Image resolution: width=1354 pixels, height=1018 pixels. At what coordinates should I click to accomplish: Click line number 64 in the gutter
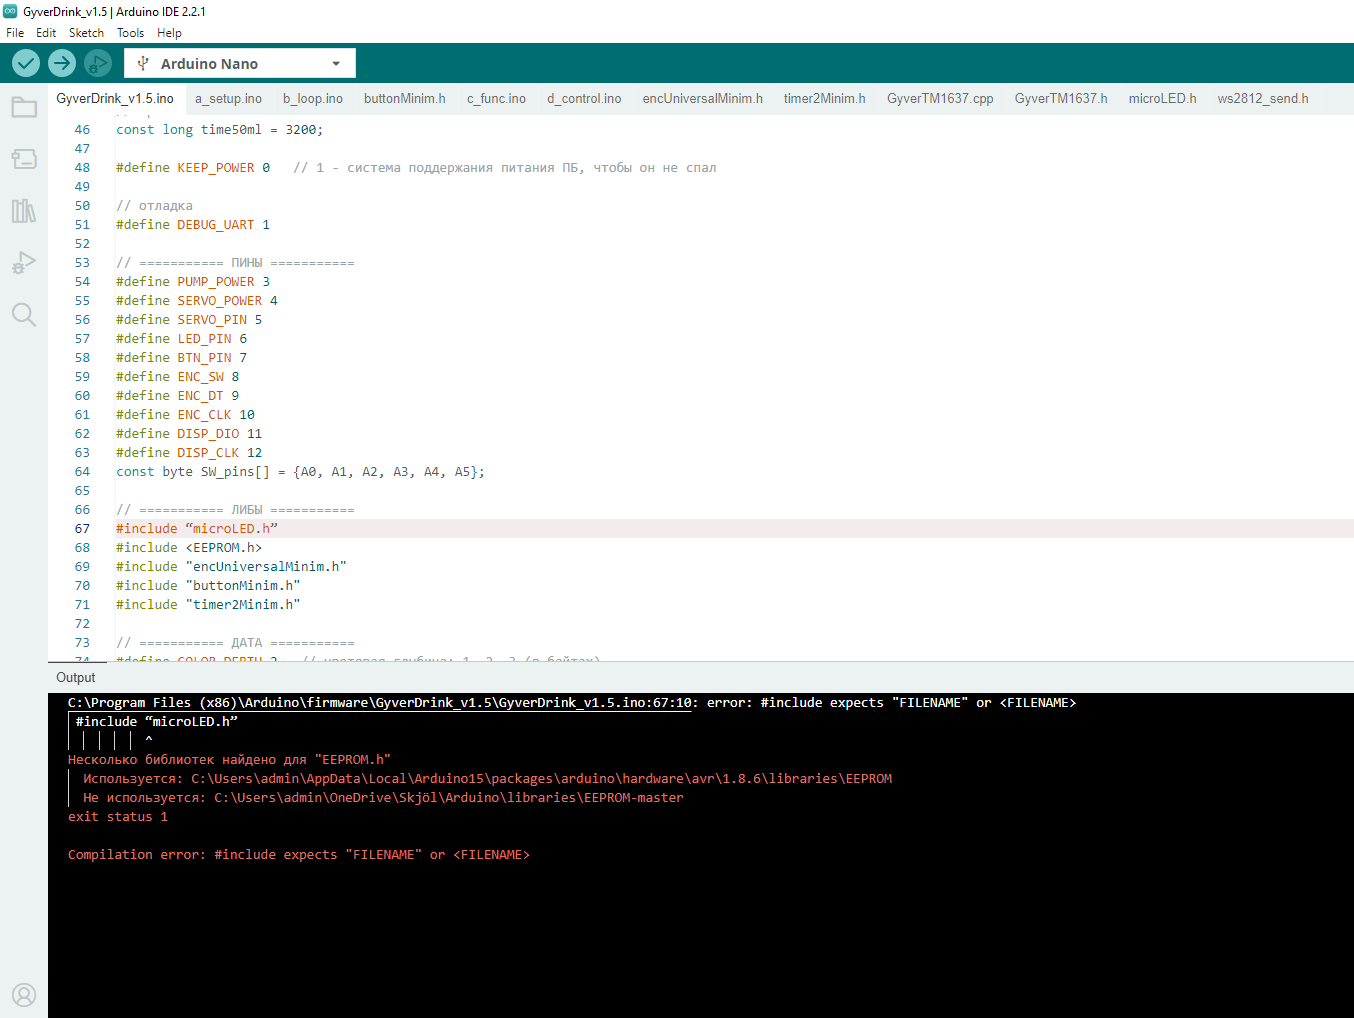pyautogui.click(x=82, y=472)
